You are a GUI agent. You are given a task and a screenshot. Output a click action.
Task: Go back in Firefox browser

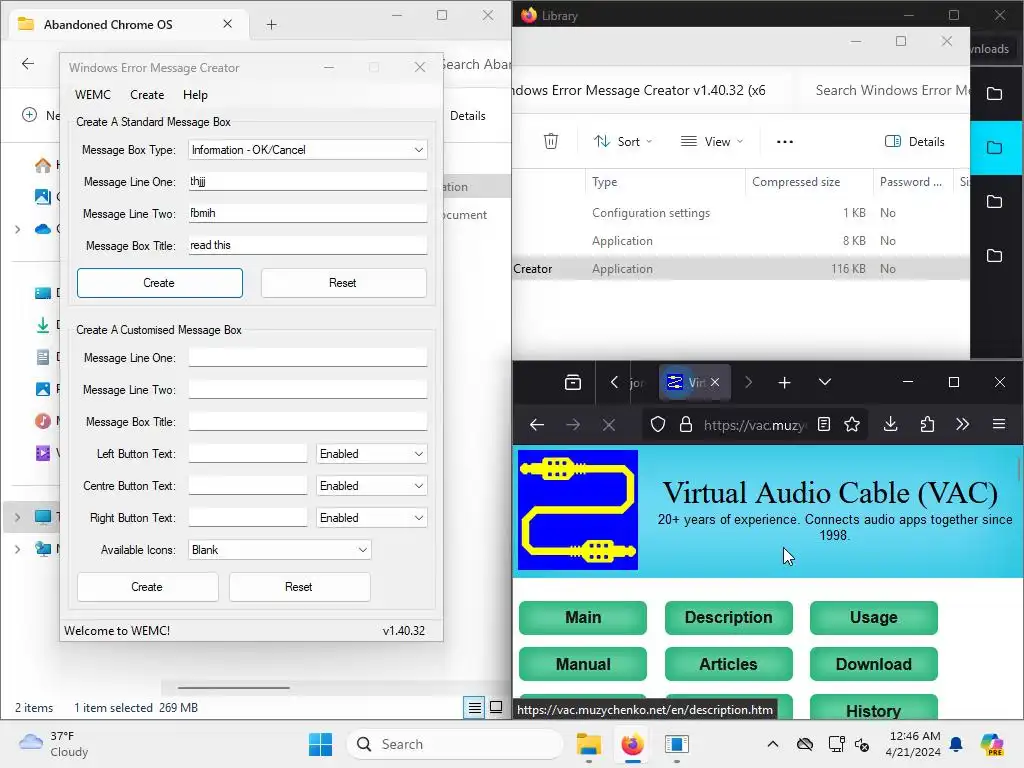point(537,424)
